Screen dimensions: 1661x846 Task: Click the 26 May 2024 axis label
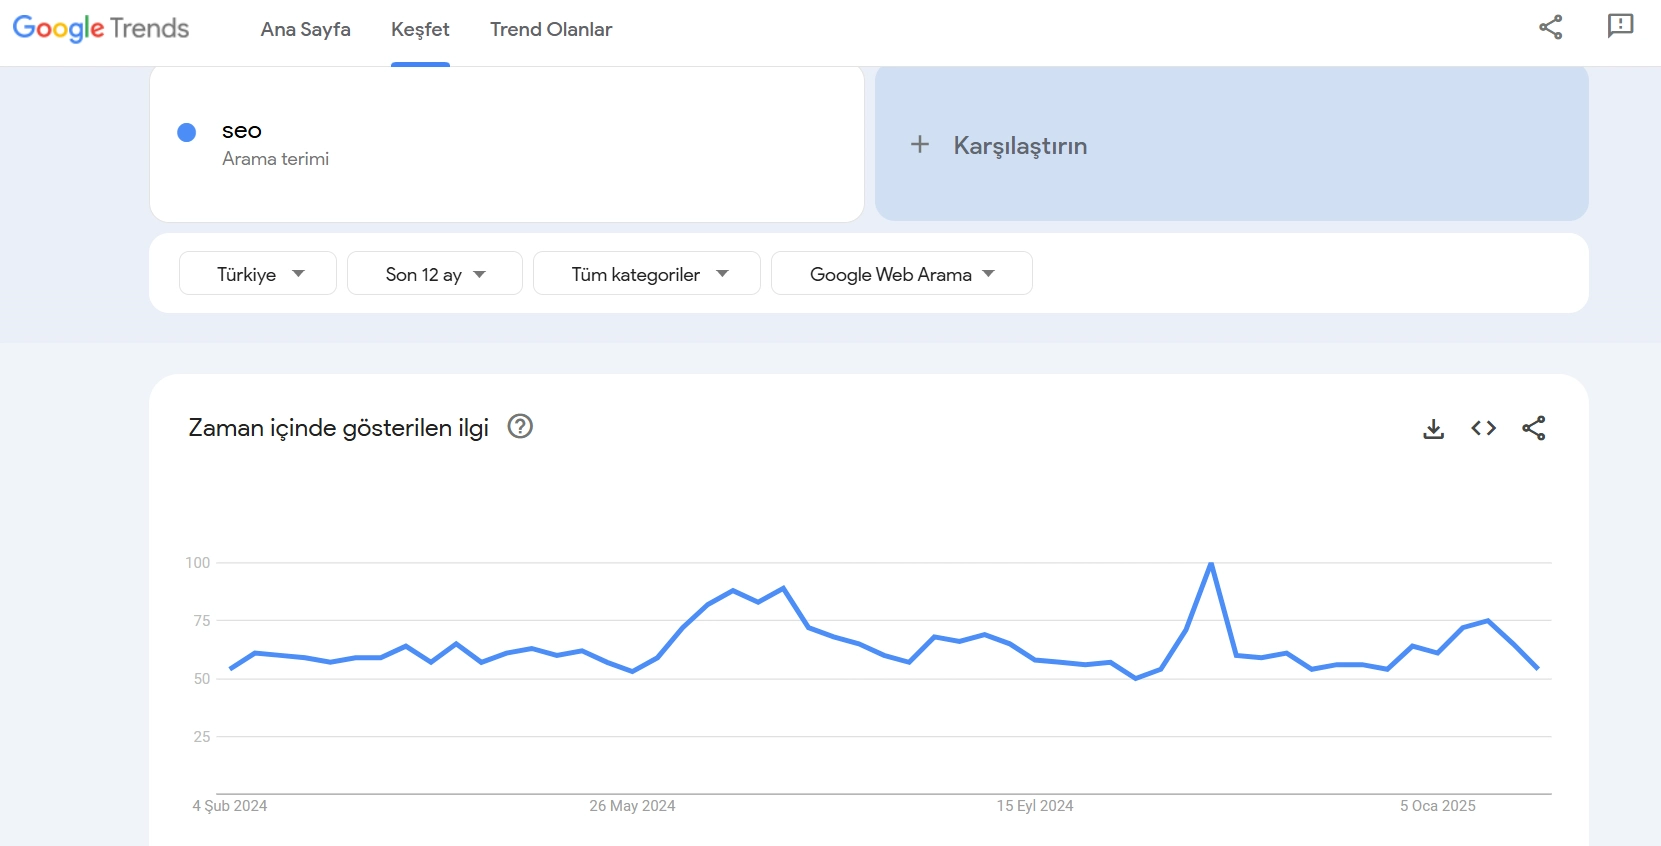[632, 806]
